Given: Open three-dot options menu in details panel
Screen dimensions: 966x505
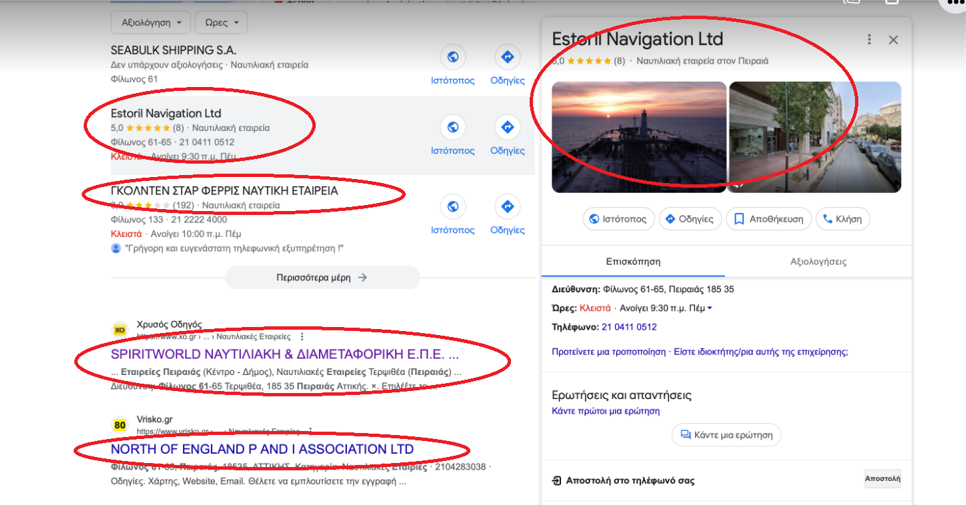Looking at the screenshot, I should click(x=869, y=40).
